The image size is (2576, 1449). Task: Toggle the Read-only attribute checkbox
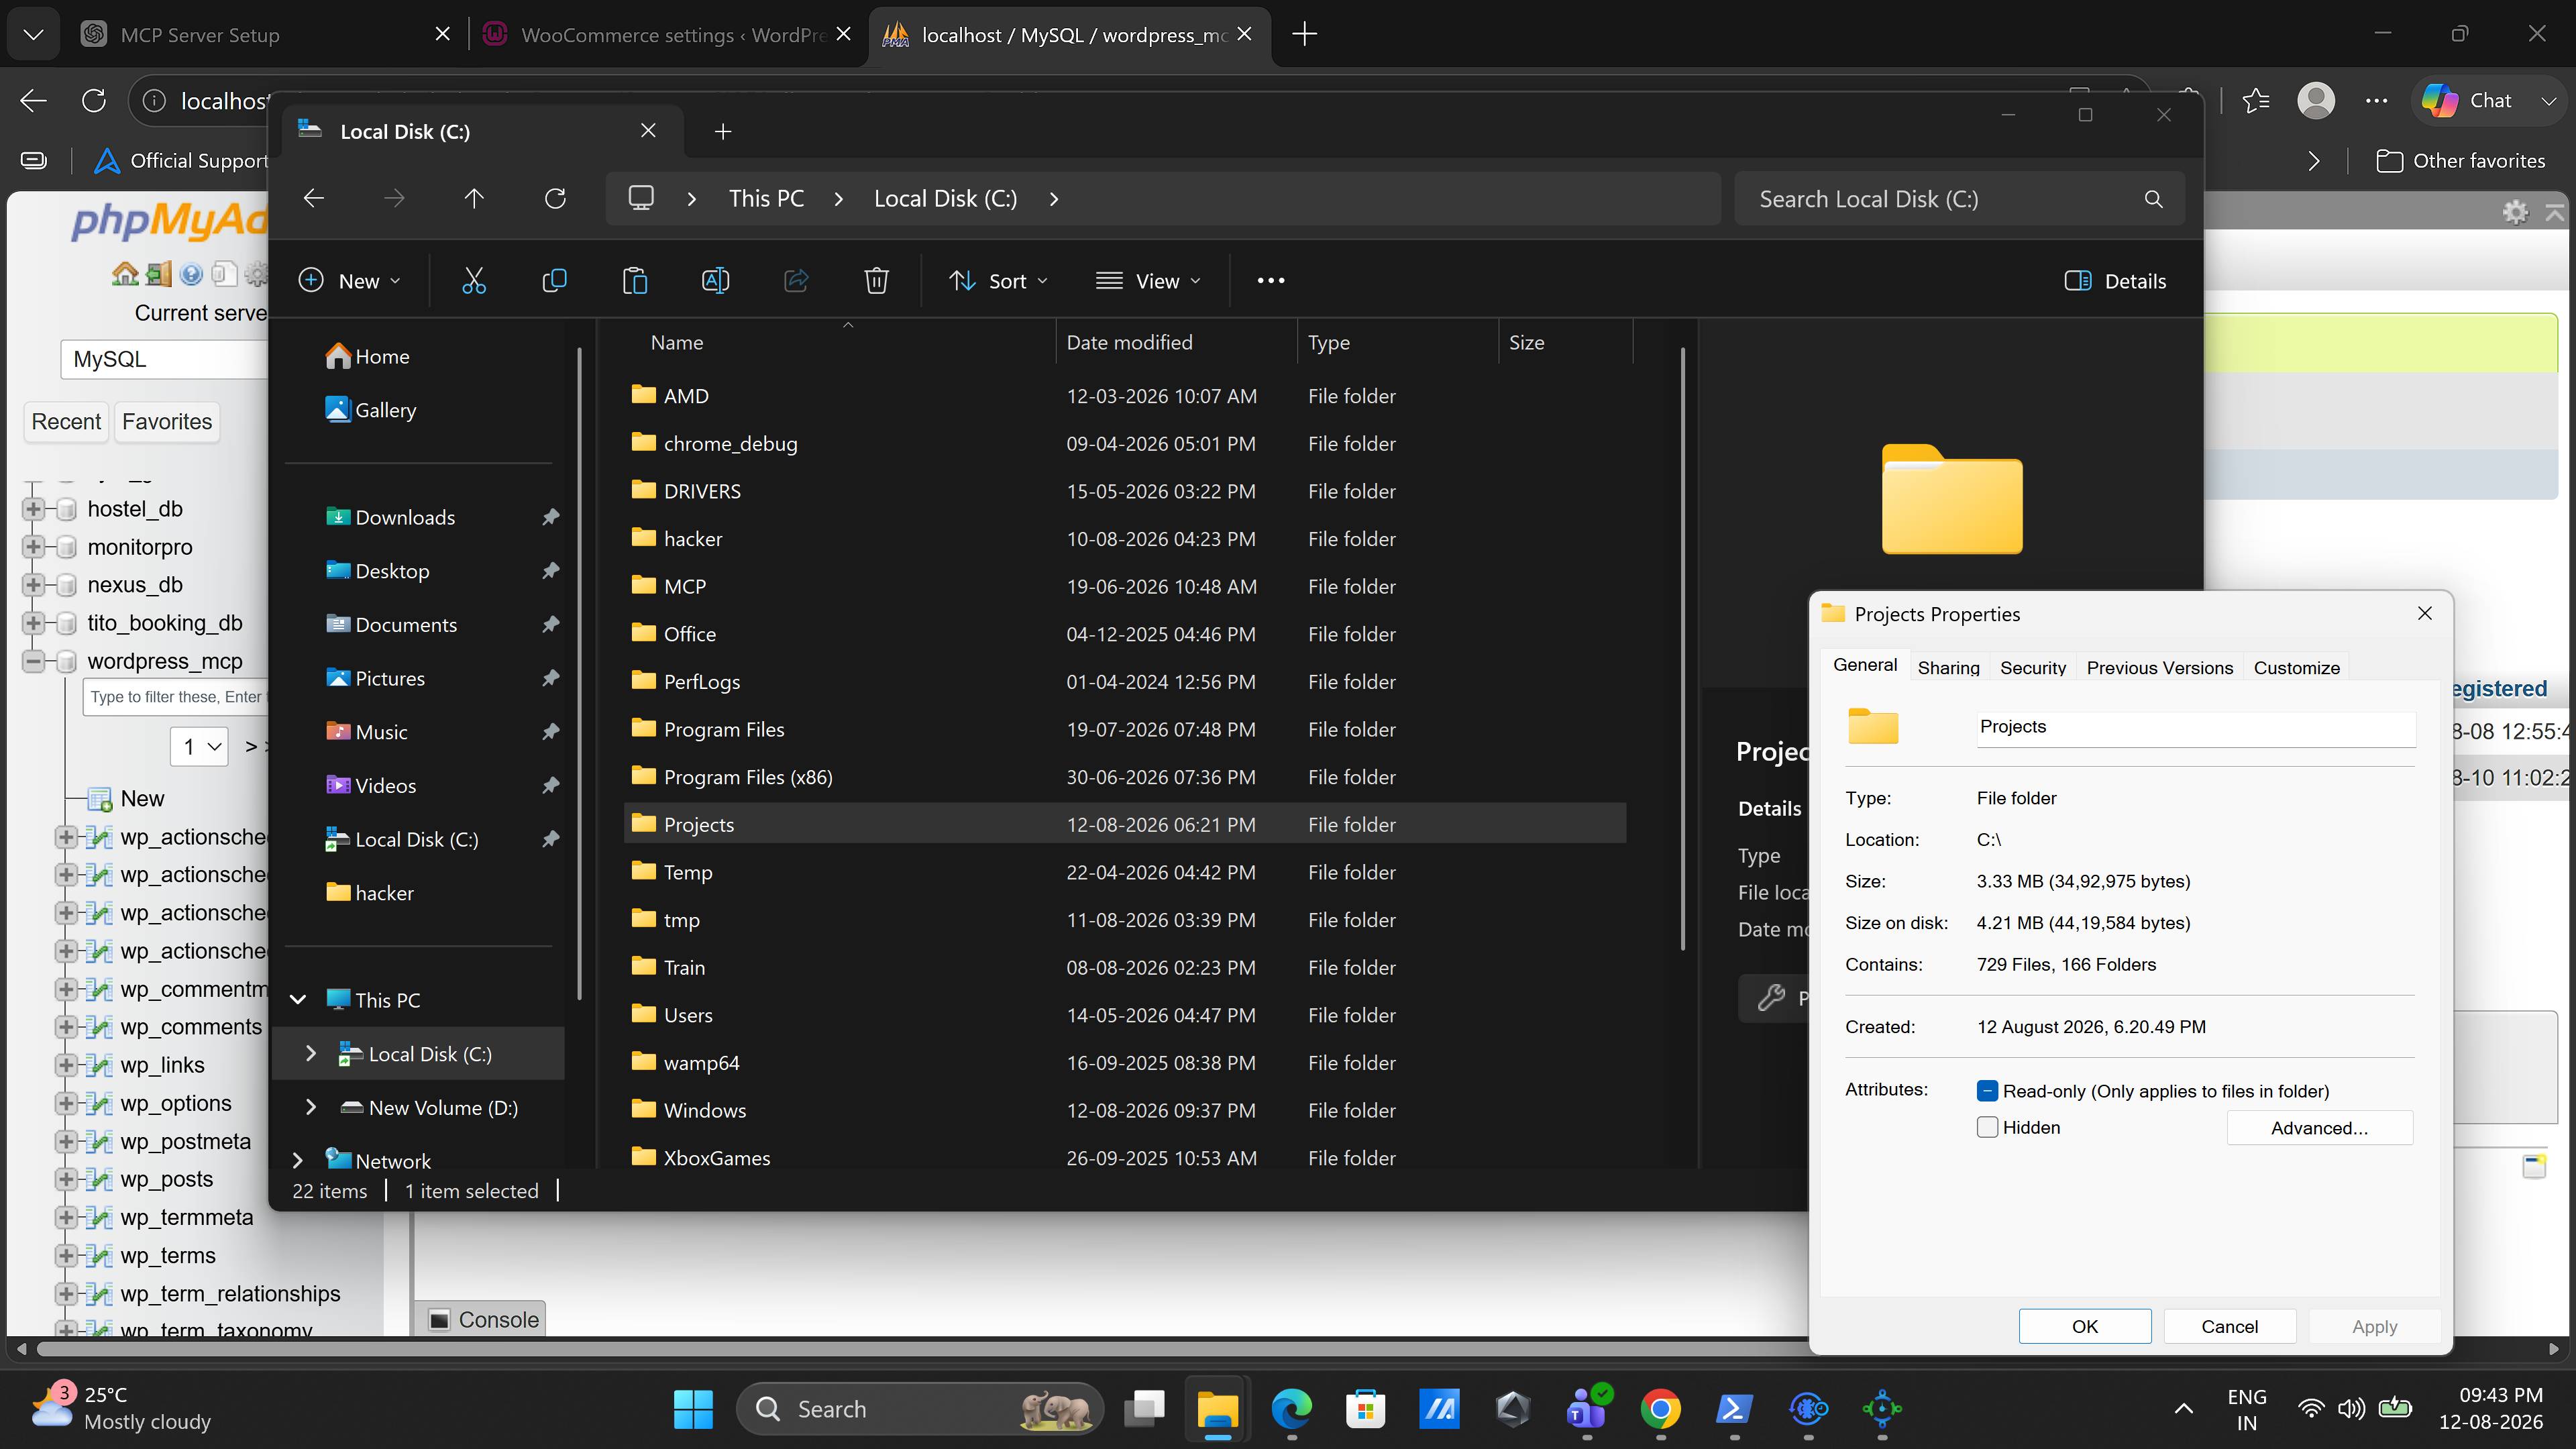(1987, 1091)
